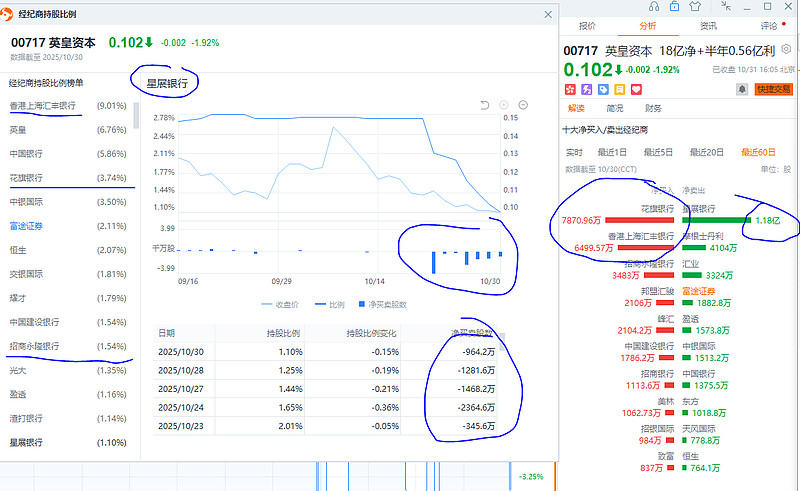The width and height of the screenshot is (800, 491).
Task: Select 光大 in the broker list
Action: click(68, 370)
